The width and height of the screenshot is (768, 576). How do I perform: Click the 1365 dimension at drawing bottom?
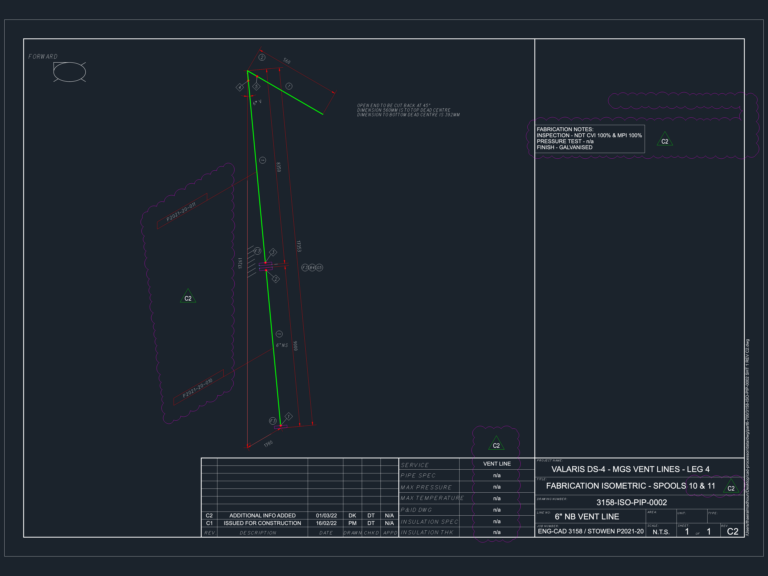pos(268,443)
